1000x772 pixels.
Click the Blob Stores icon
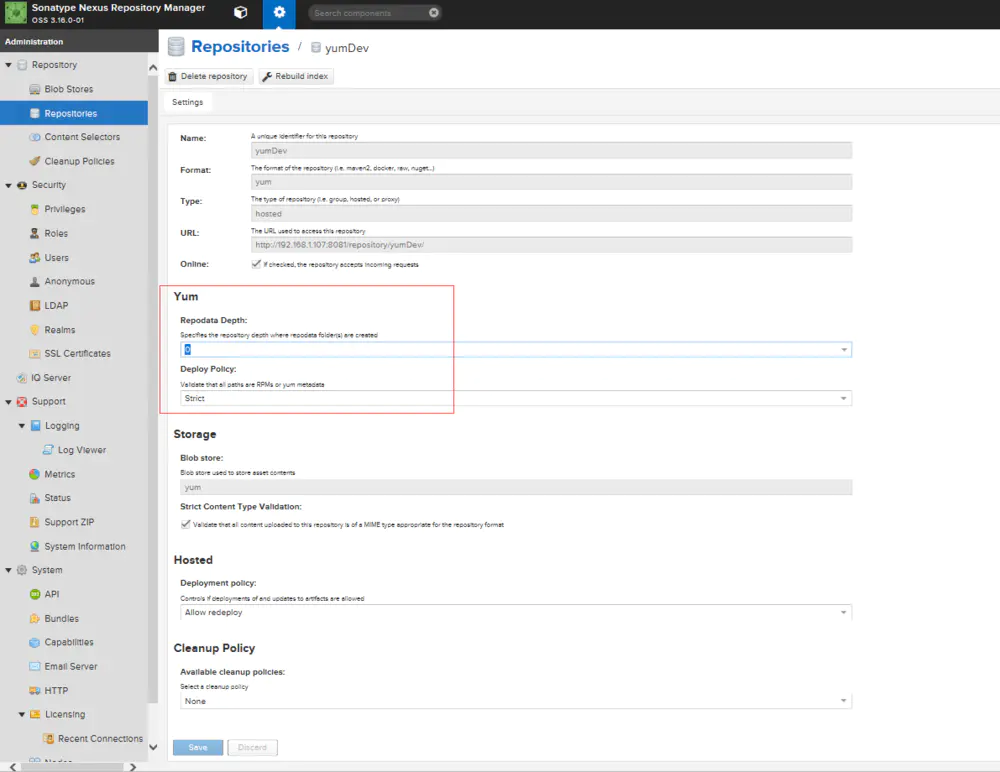point(35,89)
